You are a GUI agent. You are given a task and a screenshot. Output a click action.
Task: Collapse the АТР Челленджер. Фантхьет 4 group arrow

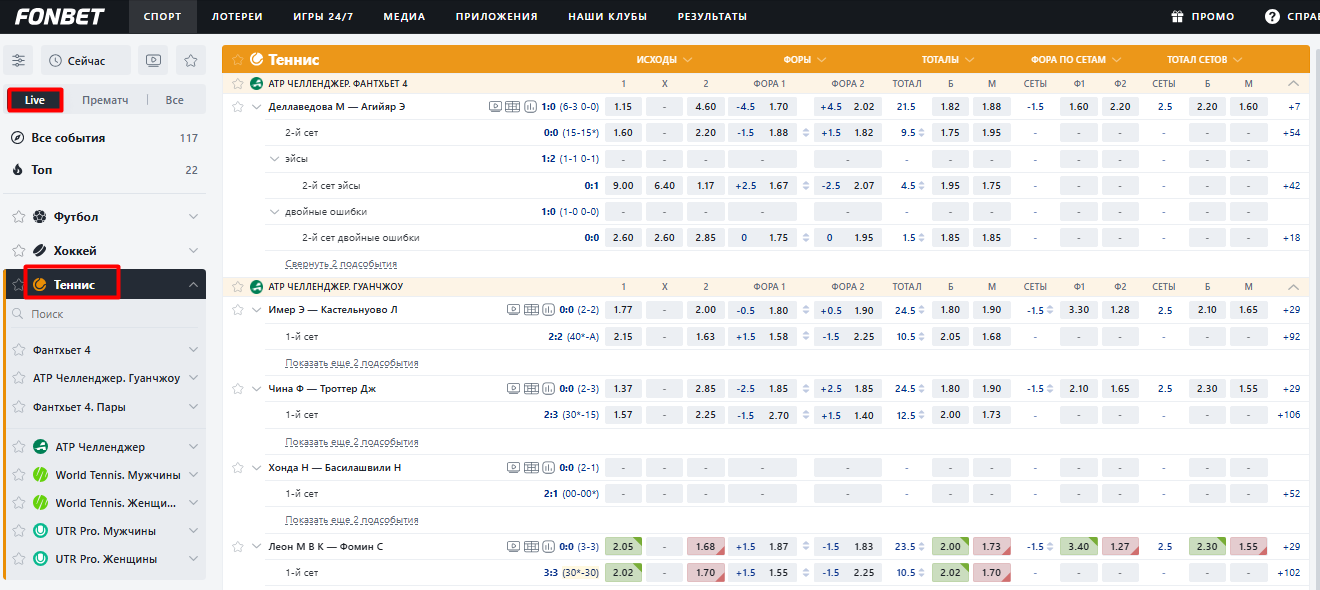click(1294, 84)
